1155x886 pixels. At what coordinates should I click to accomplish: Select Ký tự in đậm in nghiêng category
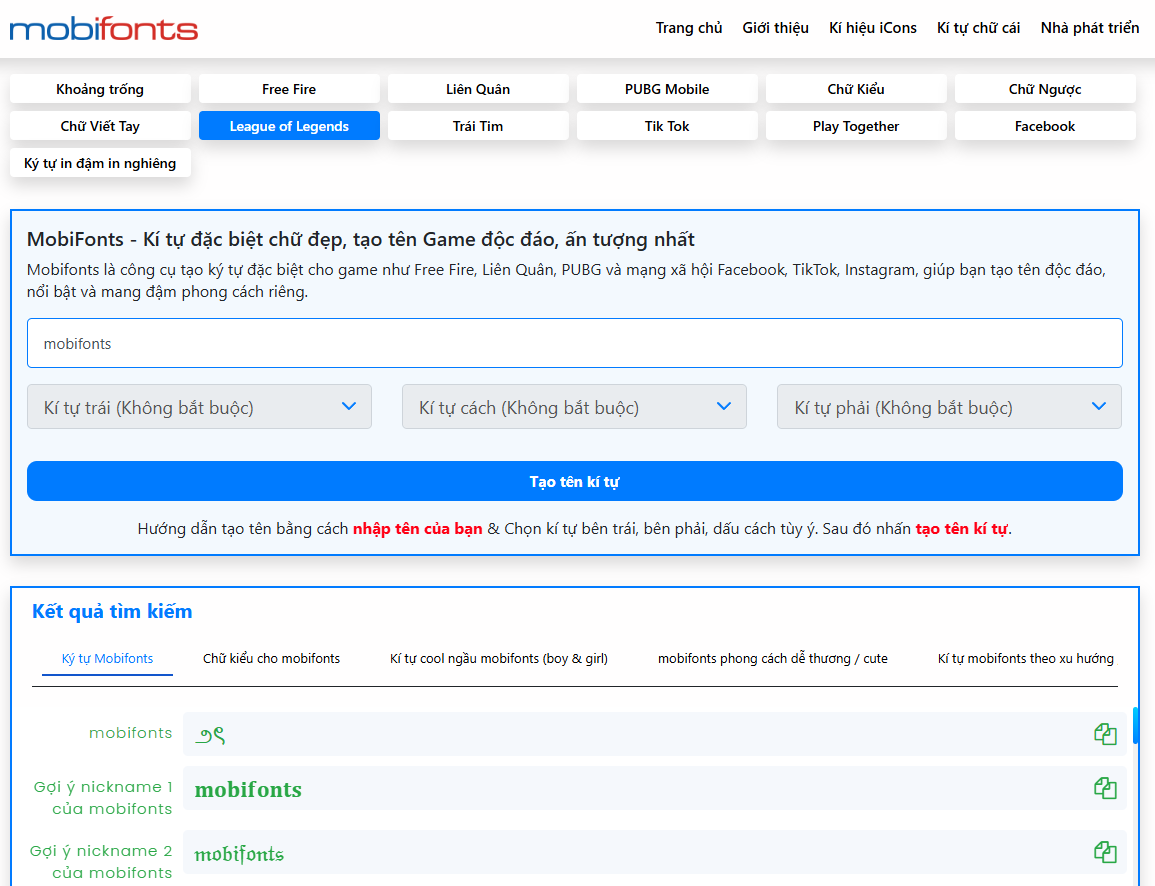pyautogui.click(x=100, y=163)
